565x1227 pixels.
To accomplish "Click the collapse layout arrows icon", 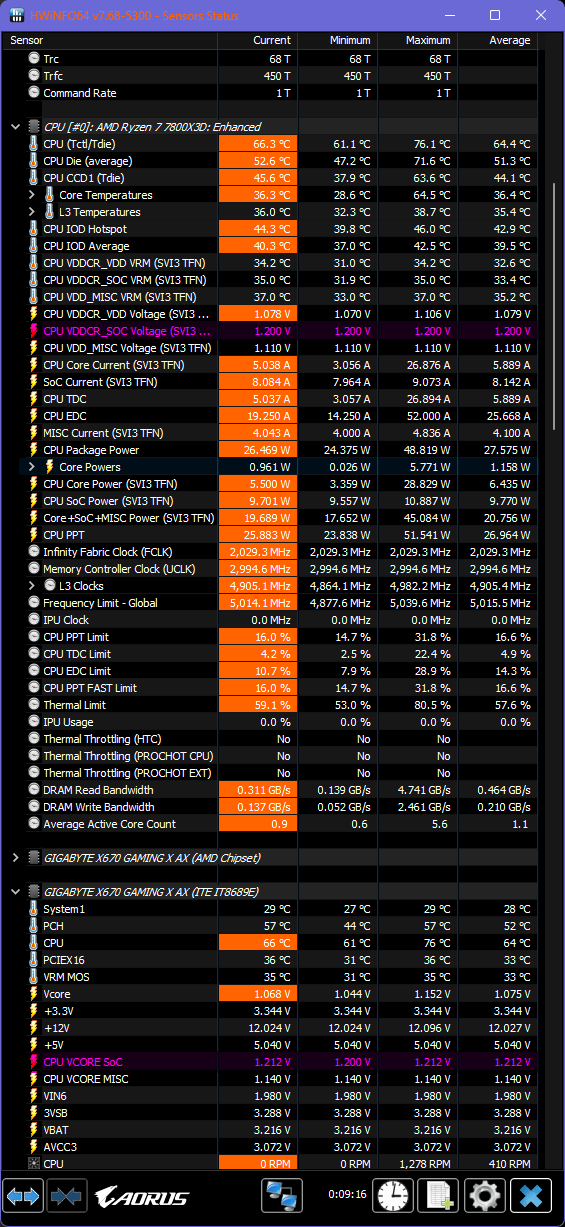I will click(66, 1195).
